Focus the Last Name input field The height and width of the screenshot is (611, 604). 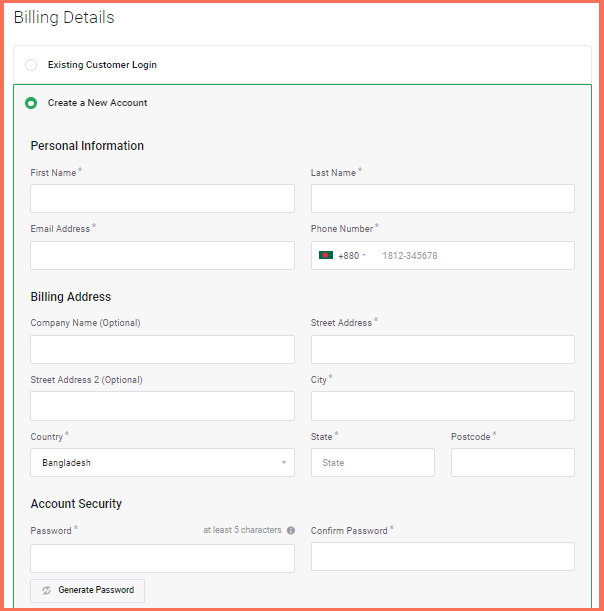tap(443, 199)
